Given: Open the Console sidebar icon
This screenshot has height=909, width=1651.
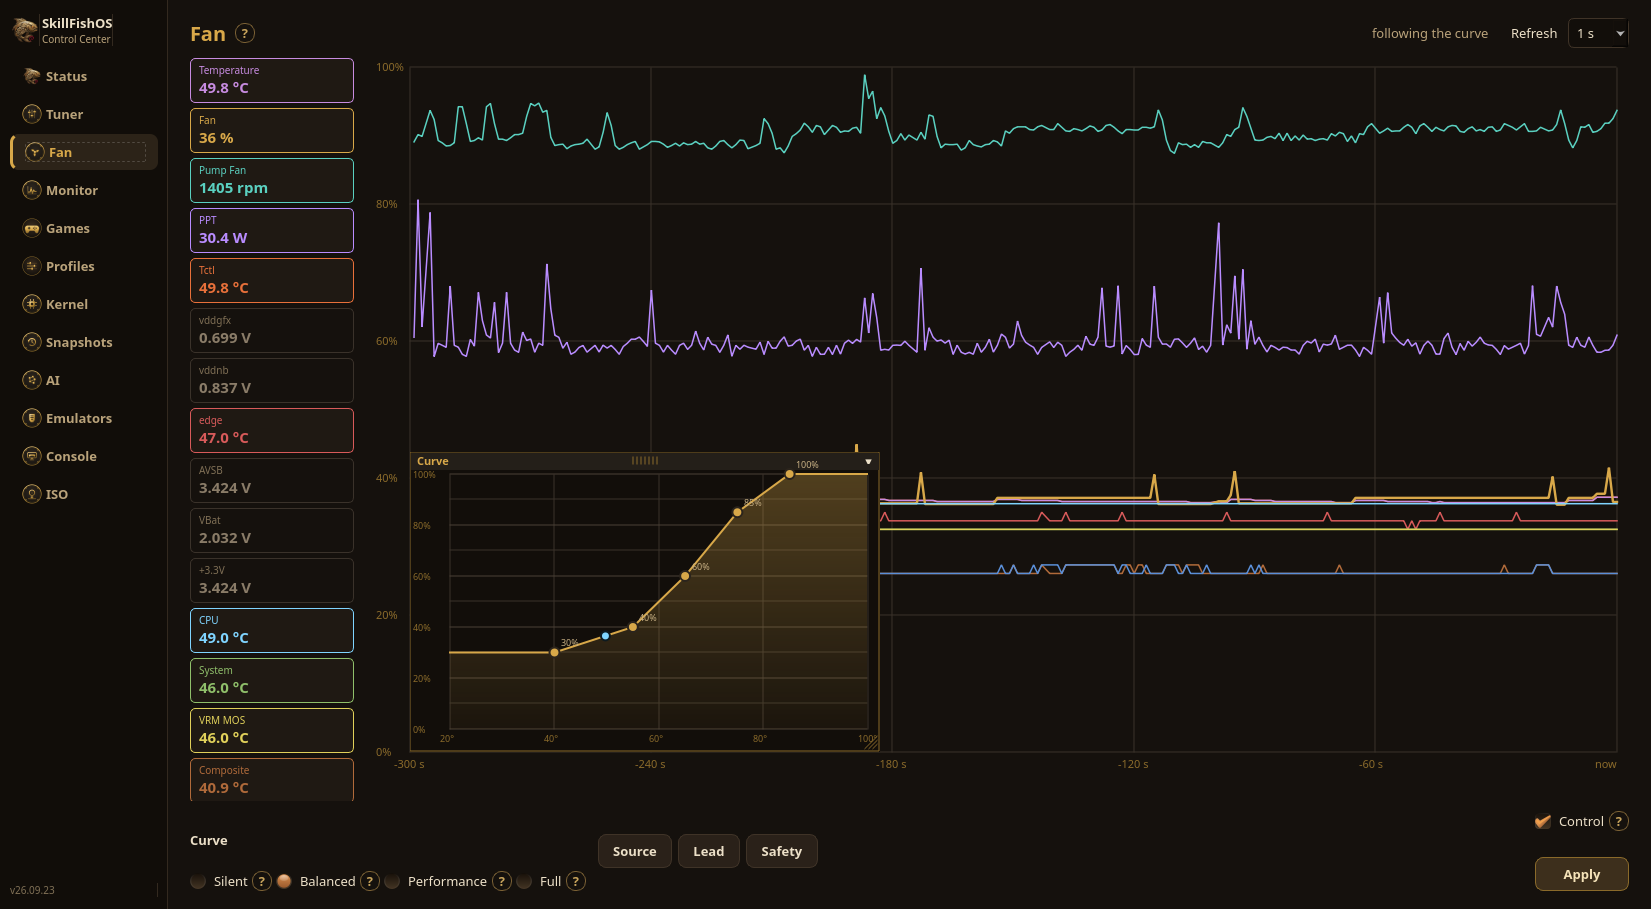Looking at the screenshot, I should (x=32, y=456).
